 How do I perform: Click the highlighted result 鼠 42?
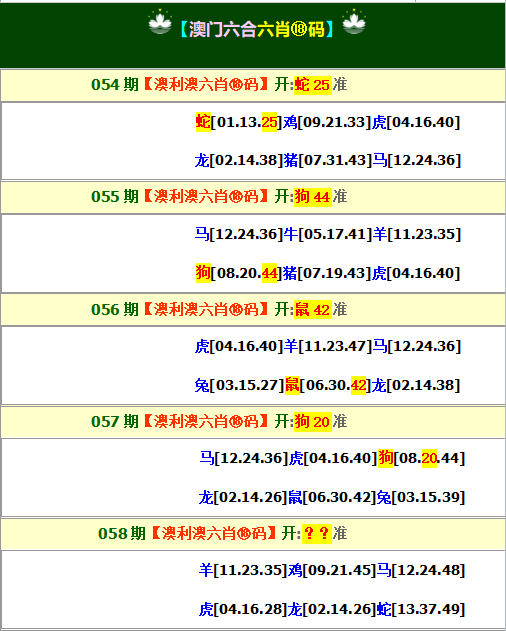[x=312, y=309]
